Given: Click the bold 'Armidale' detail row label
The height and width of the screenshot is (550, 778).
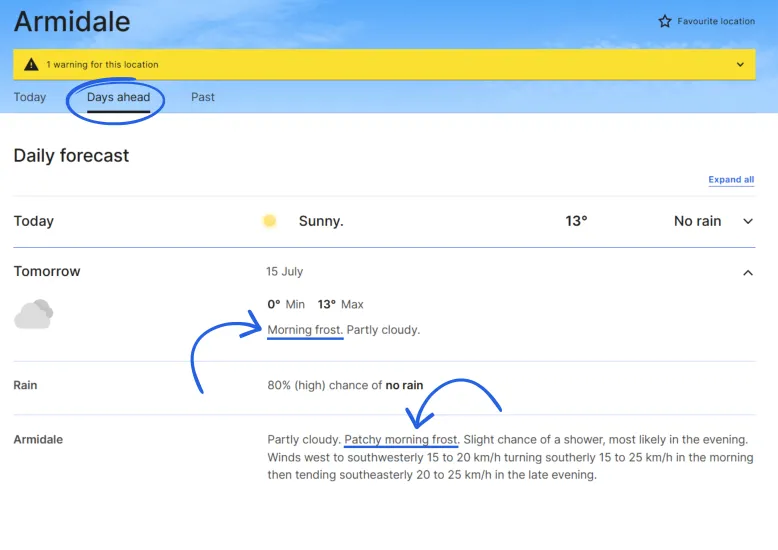Looking at the screenshot, I should coord(38,439).
